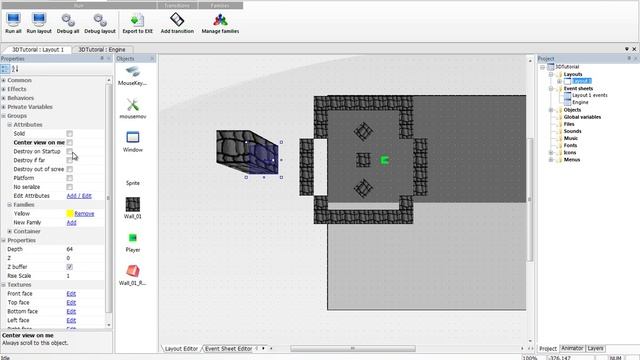
Task: Select the Window object icon
Action: pyautogui.click(x=133, y=138)
